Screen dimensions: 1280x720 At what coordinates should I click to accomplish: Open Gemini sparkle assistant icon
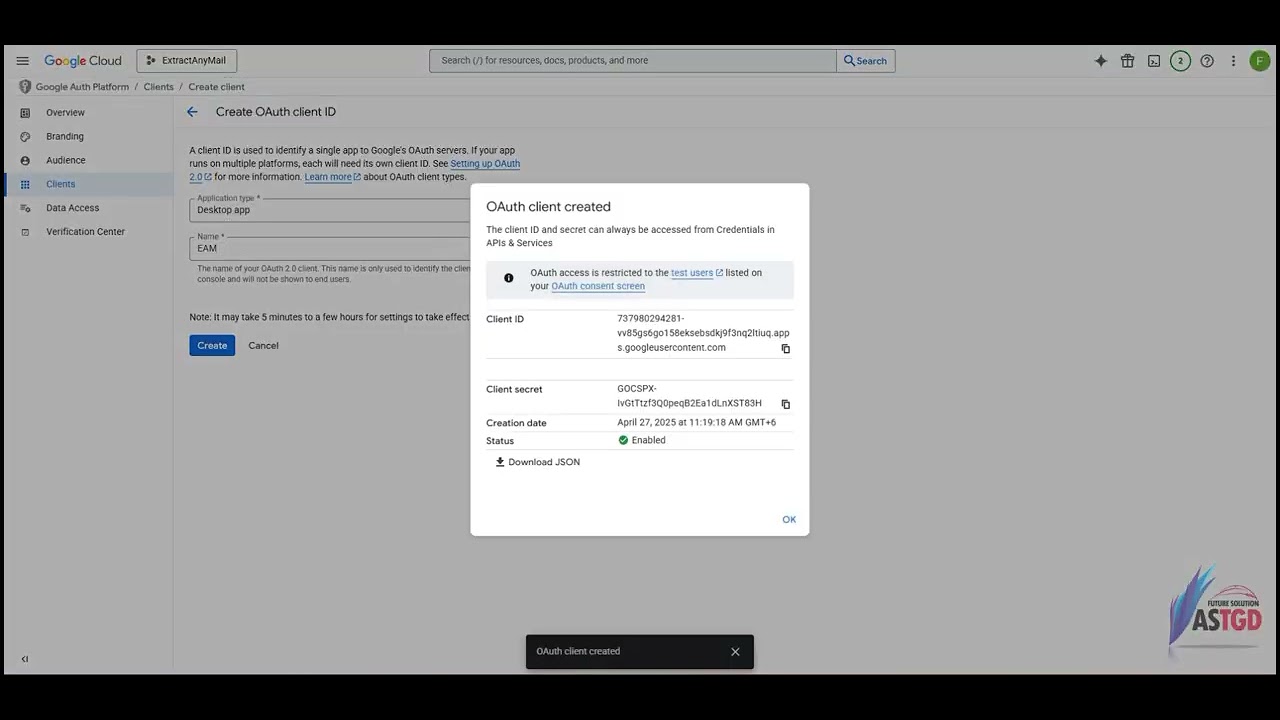click(1101, 61)
